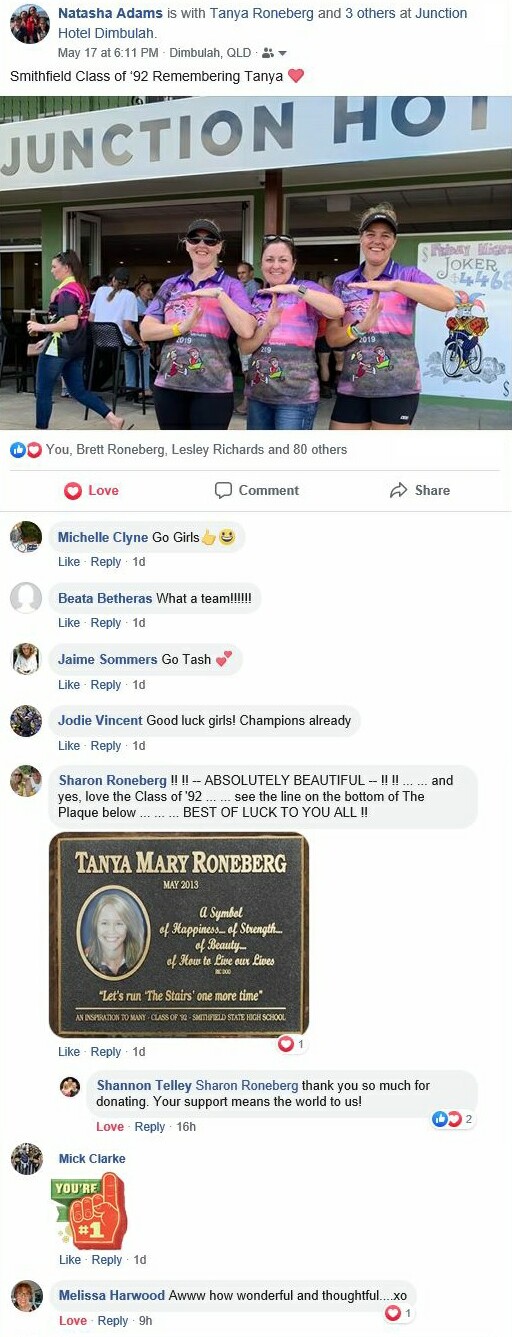View heart reaction on plaque comment

tap(291, 1044)
